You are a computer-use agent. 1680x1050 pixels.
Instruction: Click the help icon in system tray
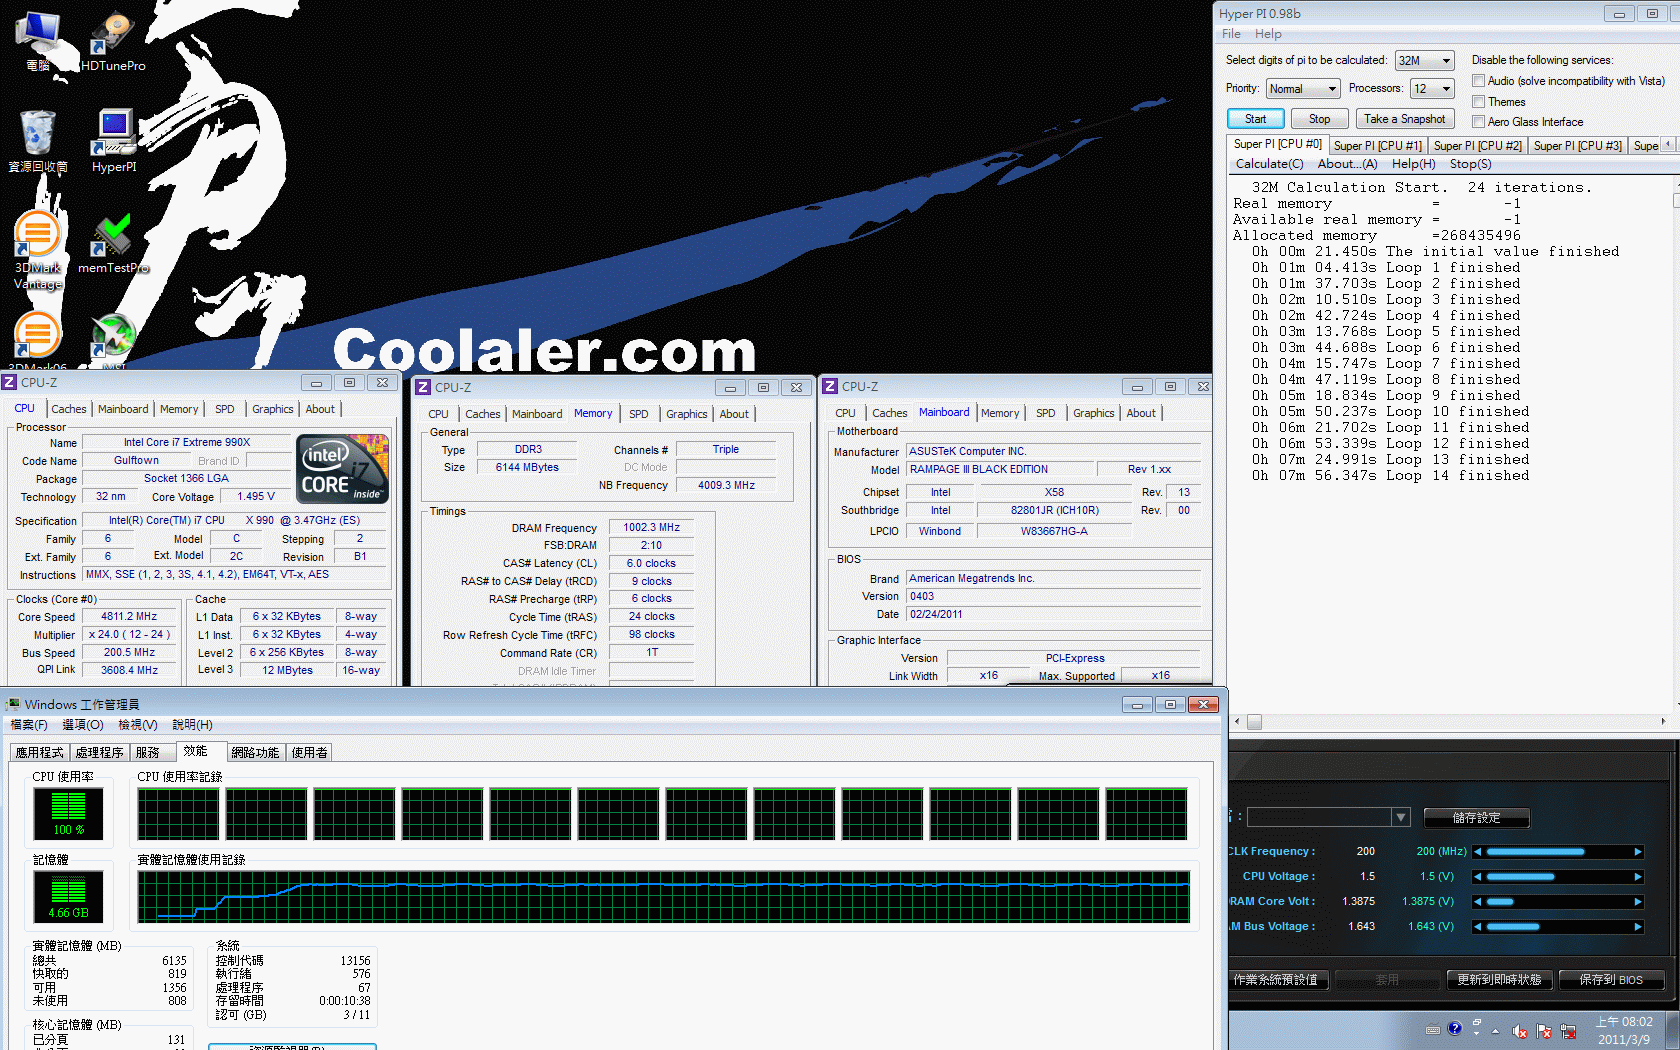point(1454,1028)
